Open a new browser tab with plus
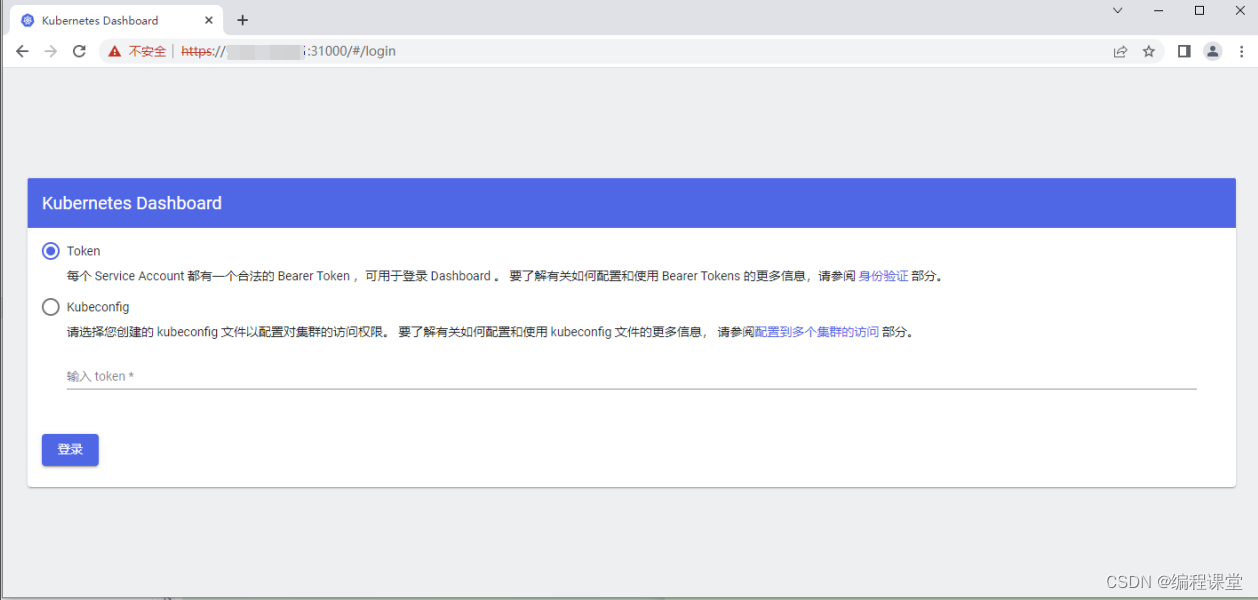 point(242,19)
